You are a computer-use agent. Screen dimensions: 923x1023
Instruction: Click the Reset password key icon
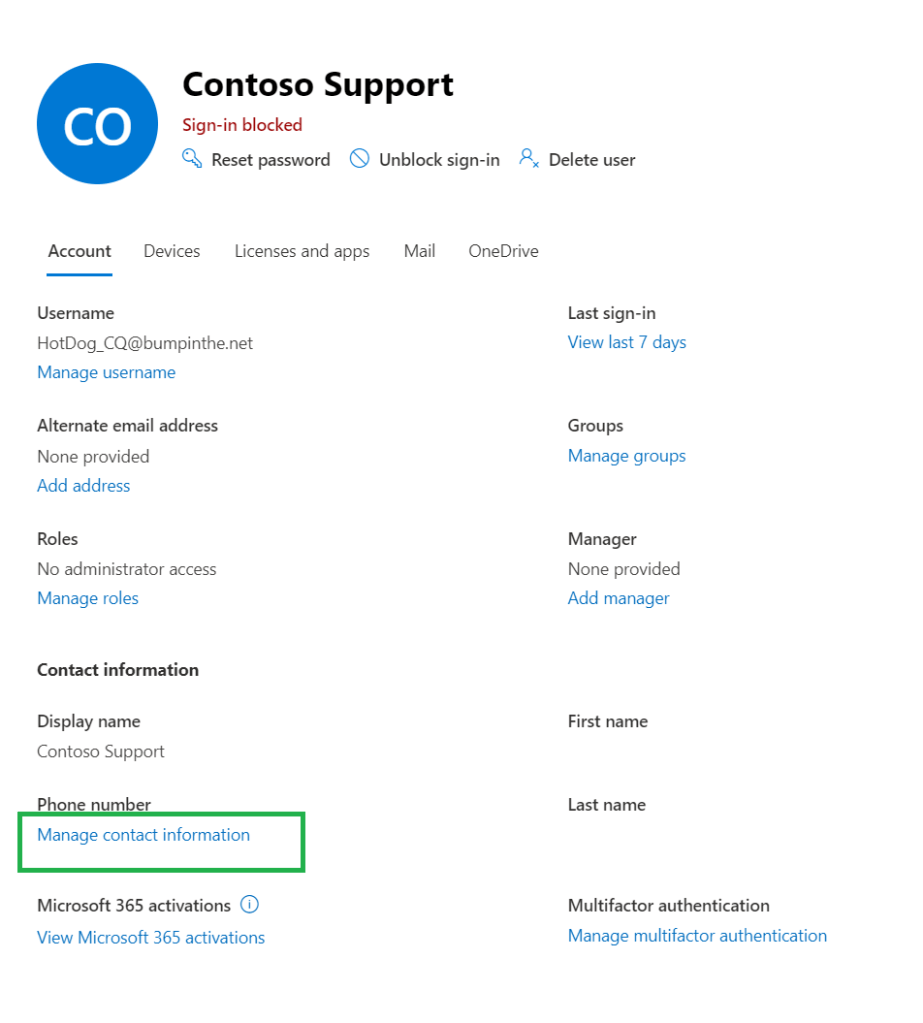pyautogui.click(x=192, y=159)
